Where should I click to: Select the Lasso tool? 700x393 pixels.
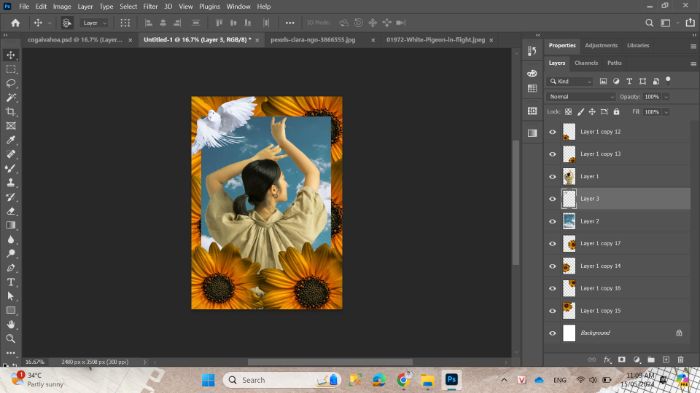coord(11,84)
